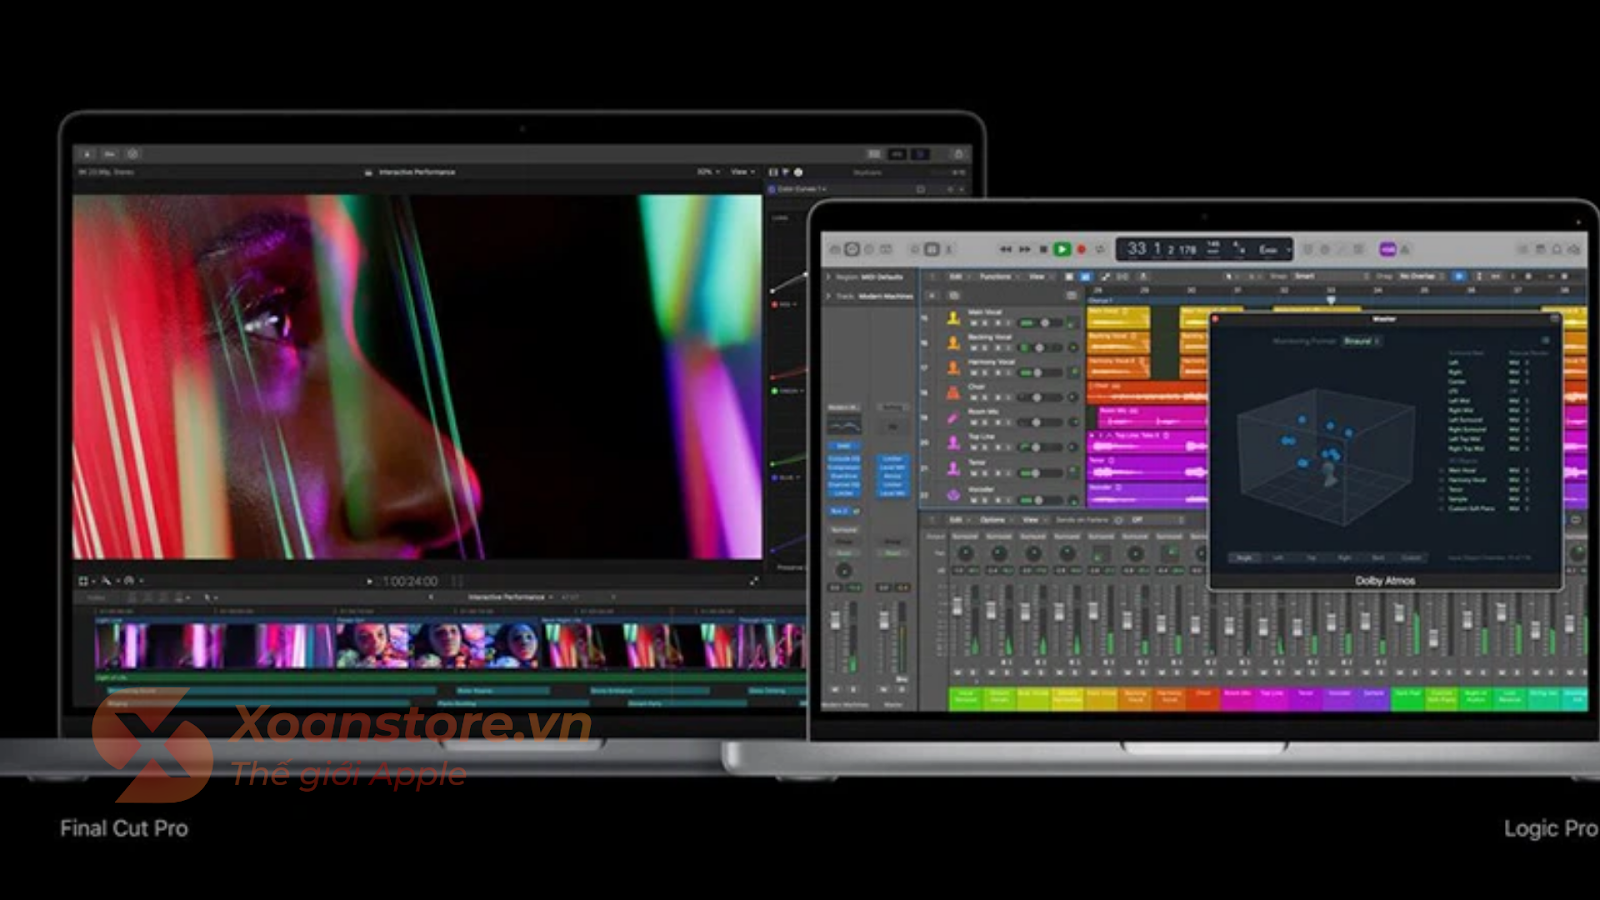This screenshot has width=1600, height=900.
Task: Expand the Region MIDI Defaults disclosure triangle
Action: pyautogui.click(x=828, y=277)
